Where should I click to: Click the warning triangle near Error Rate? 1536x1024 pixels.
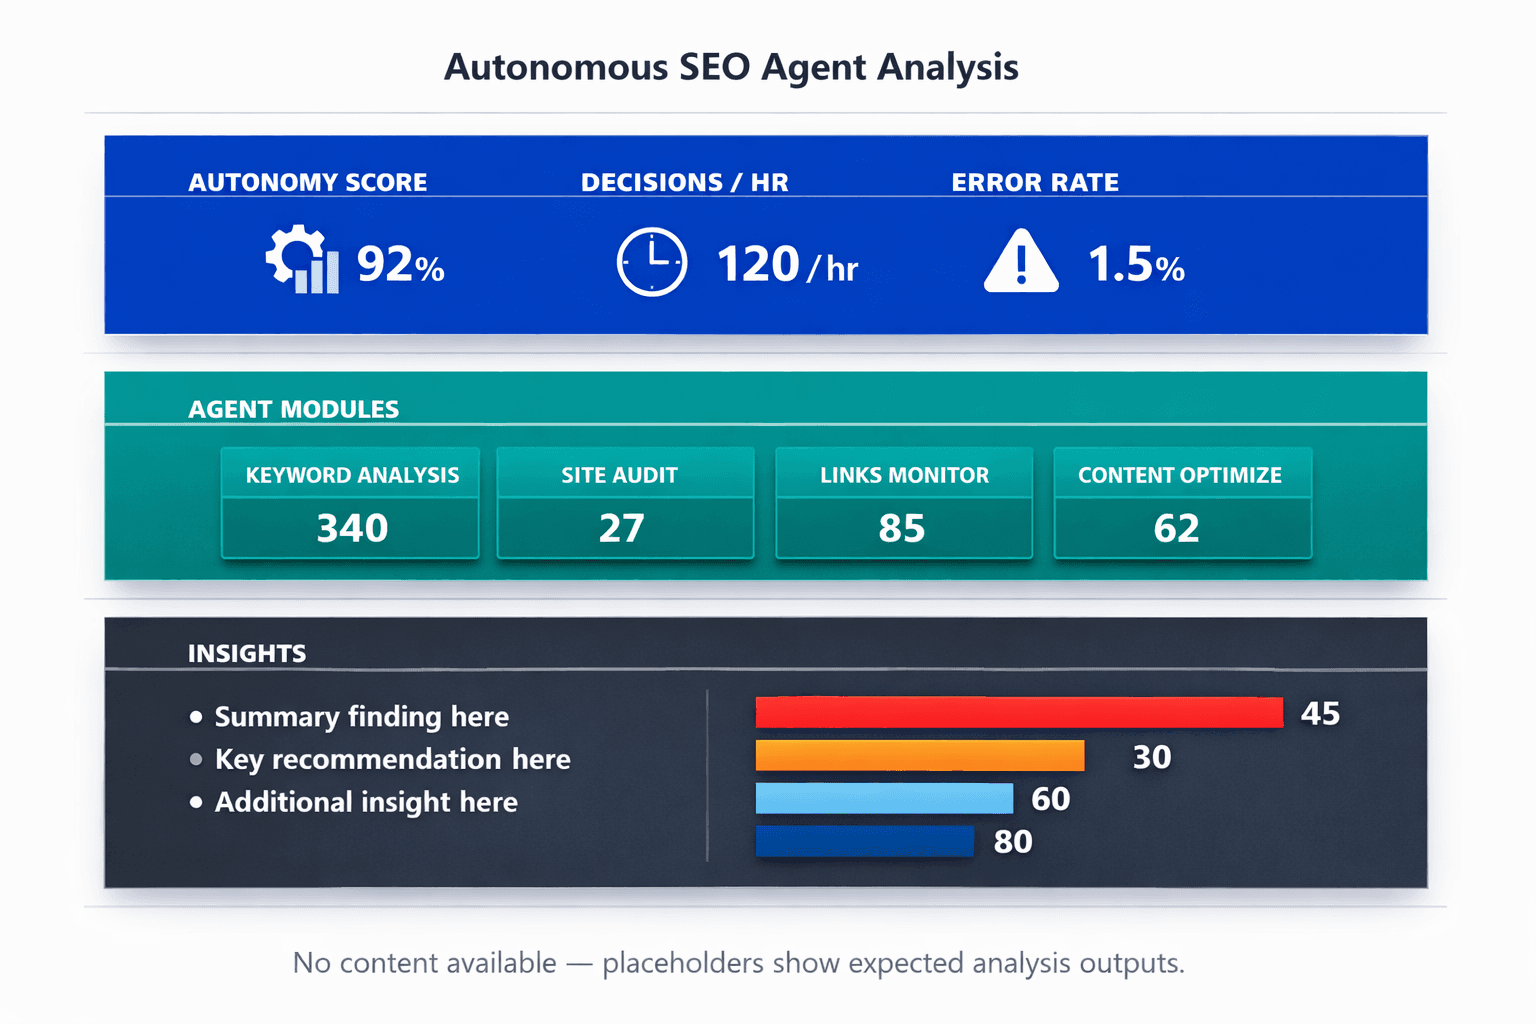click(1019, 262)
